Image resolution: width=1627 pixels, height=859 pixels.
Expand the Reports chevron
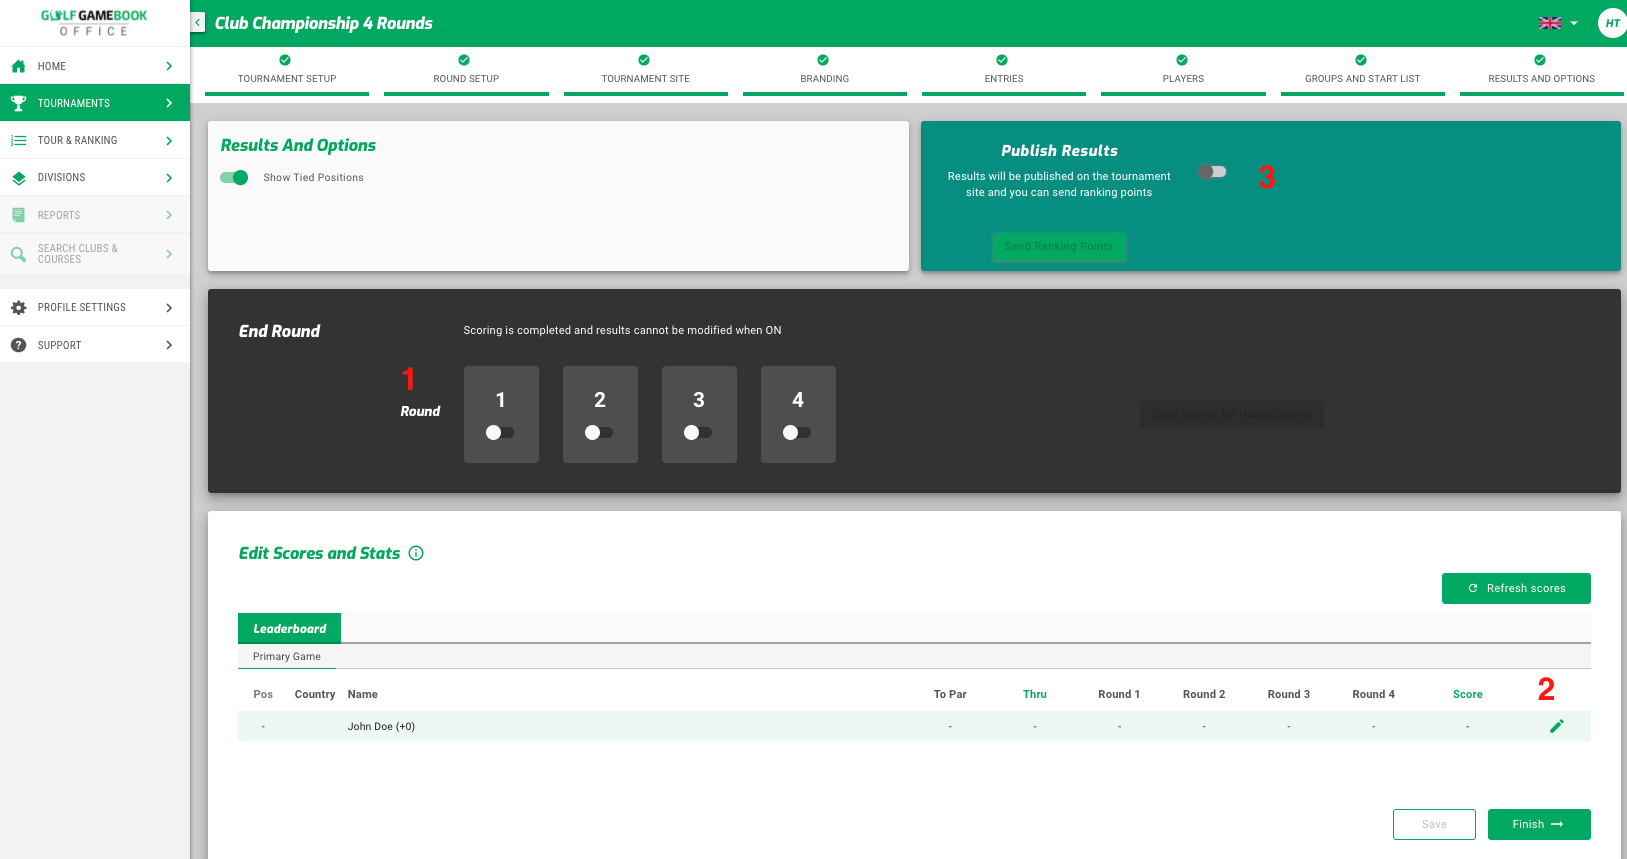(x=169, y=215)
